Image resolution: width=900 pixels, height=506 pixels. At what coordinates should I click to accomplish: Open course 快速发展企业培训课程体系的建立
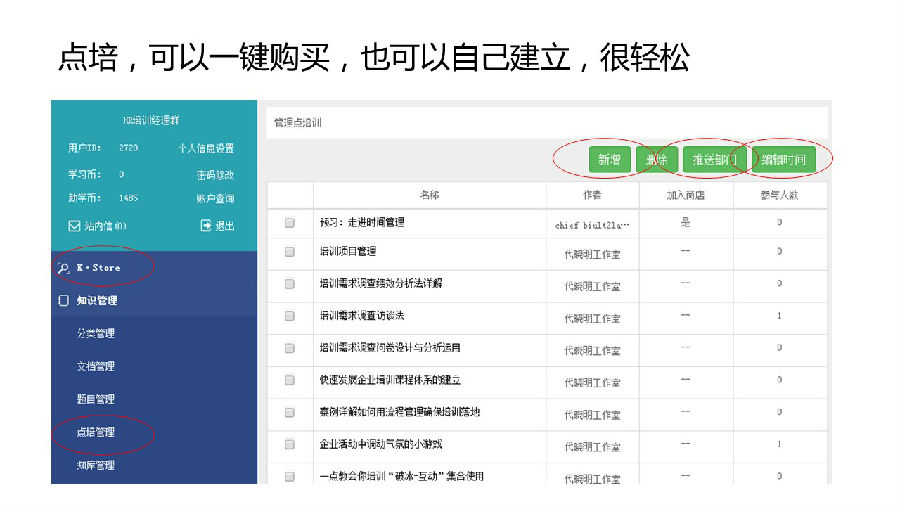tap(390, 380)
